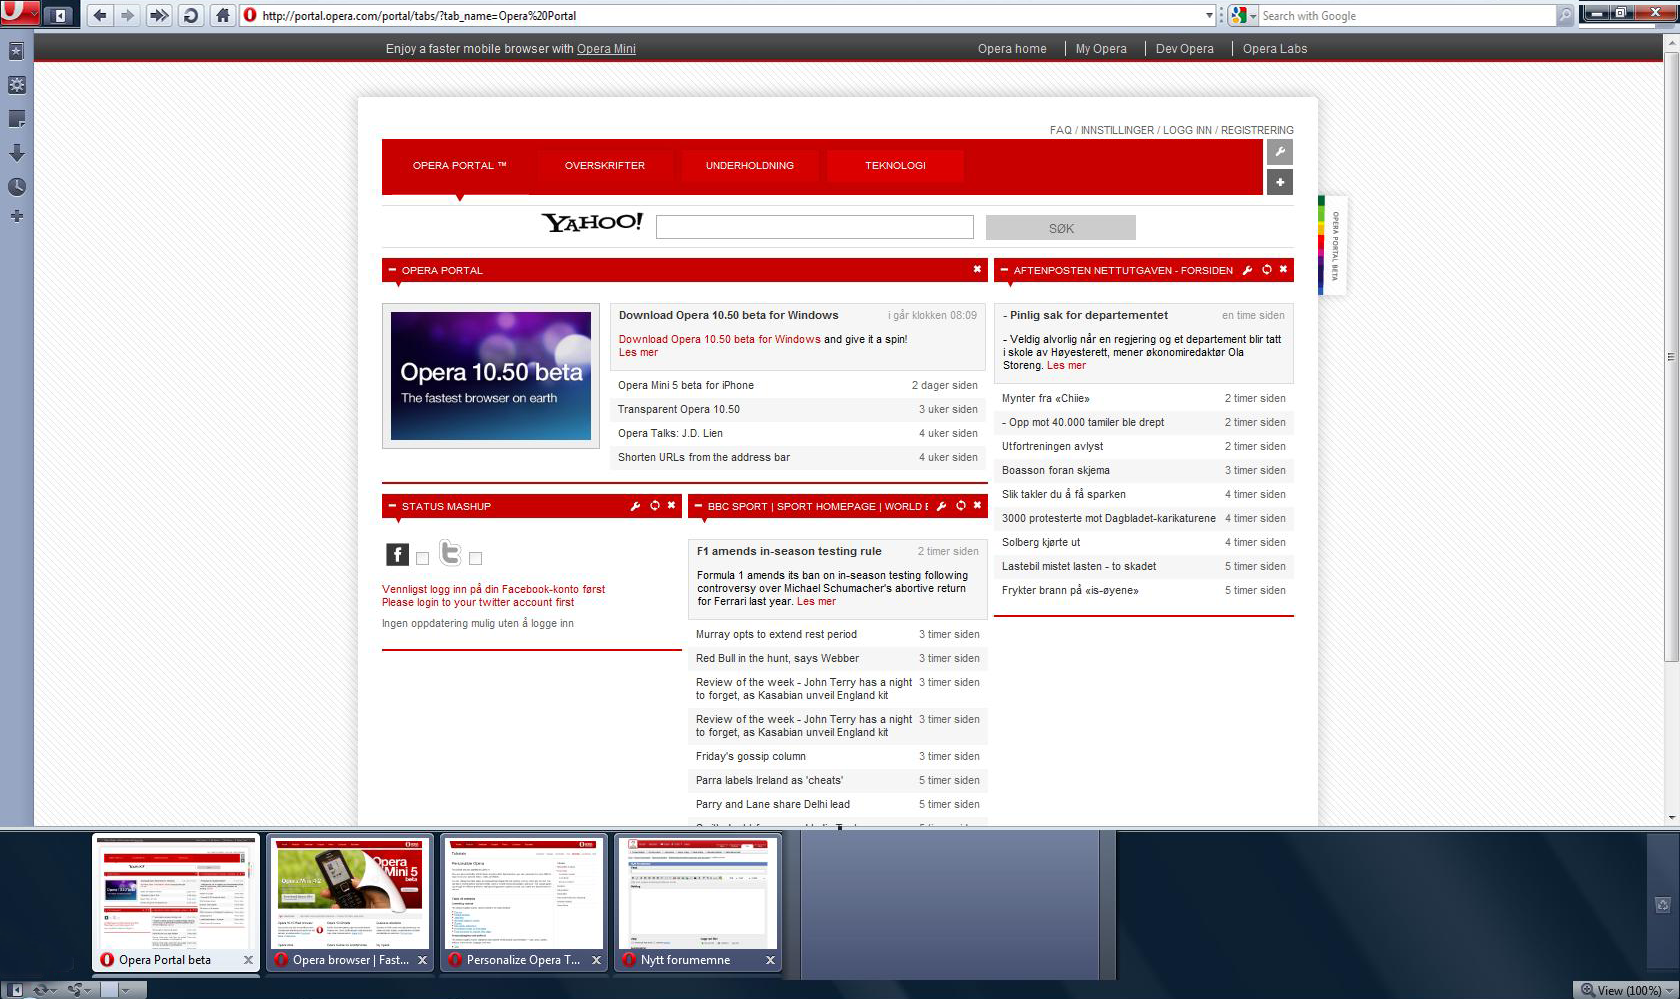Follow the Opera Mini link in banner

pyautogui.click(x=606, y=49)
